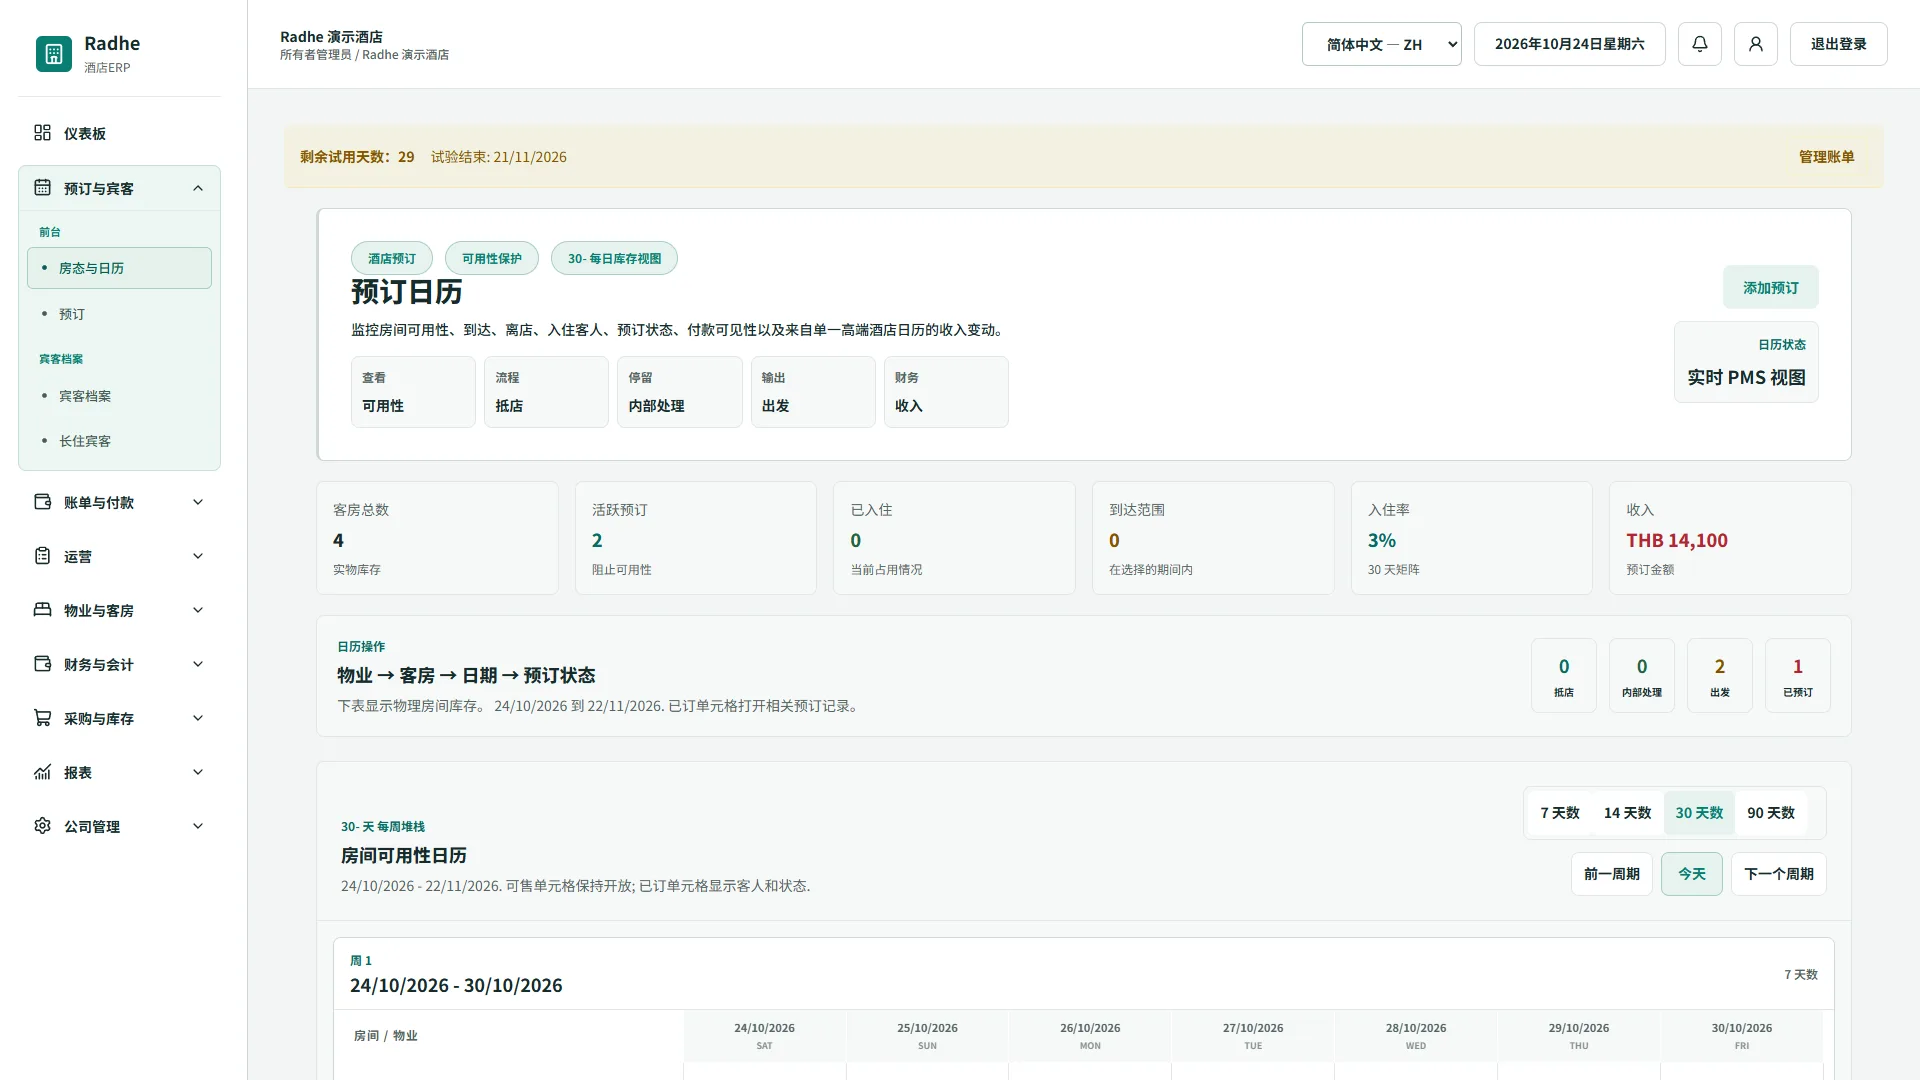Click the 报表 chart icon
Image resolution: width=1920 pixels, height=1080 pixels.
point(42,772)
